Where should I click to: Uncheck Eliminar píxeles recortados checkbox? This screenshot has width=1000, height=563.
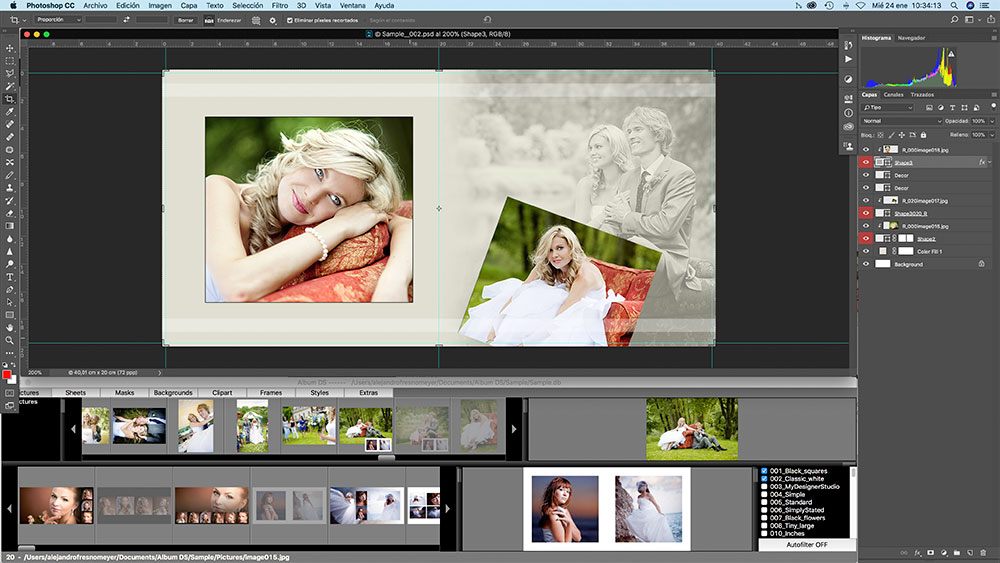[290, 20]
